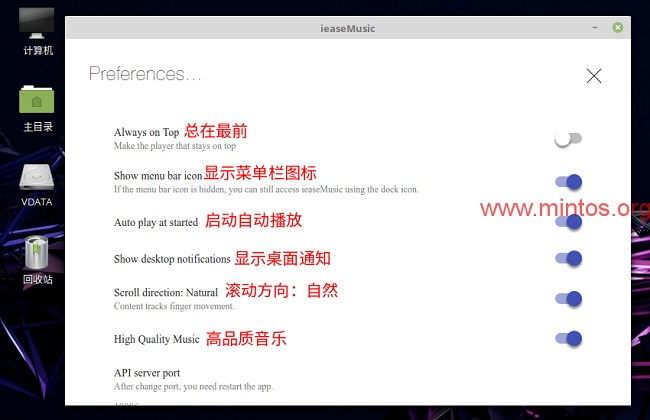This screenshot has width=650, height=420.
Task: Toggle Show desktop notifications switch
Action: point(569,259)
